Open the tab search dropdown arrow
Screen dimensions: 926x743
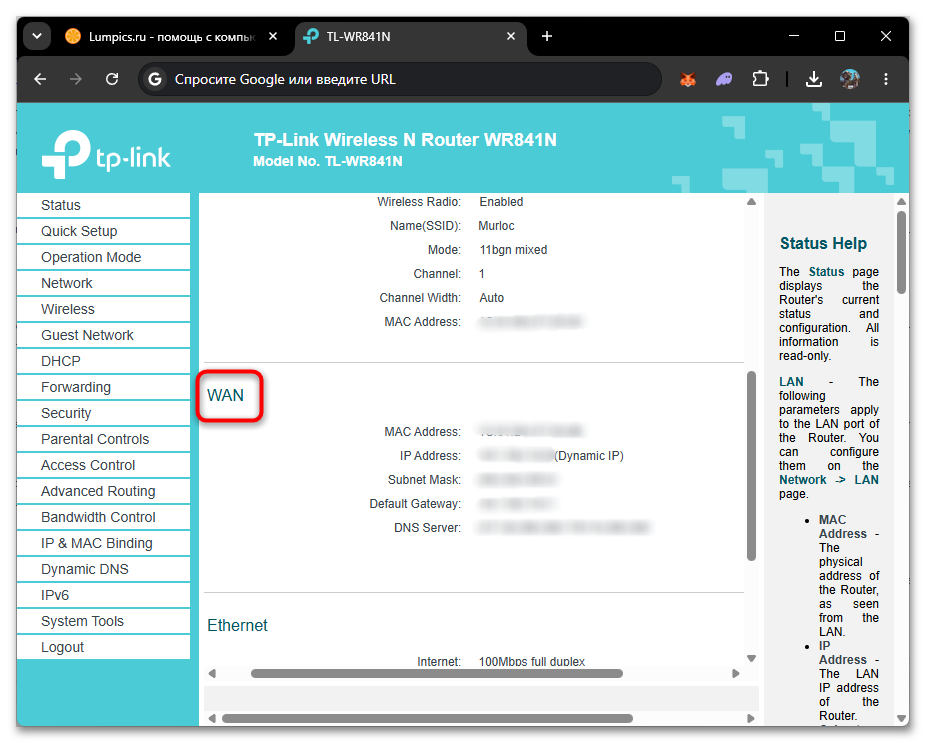37,36
